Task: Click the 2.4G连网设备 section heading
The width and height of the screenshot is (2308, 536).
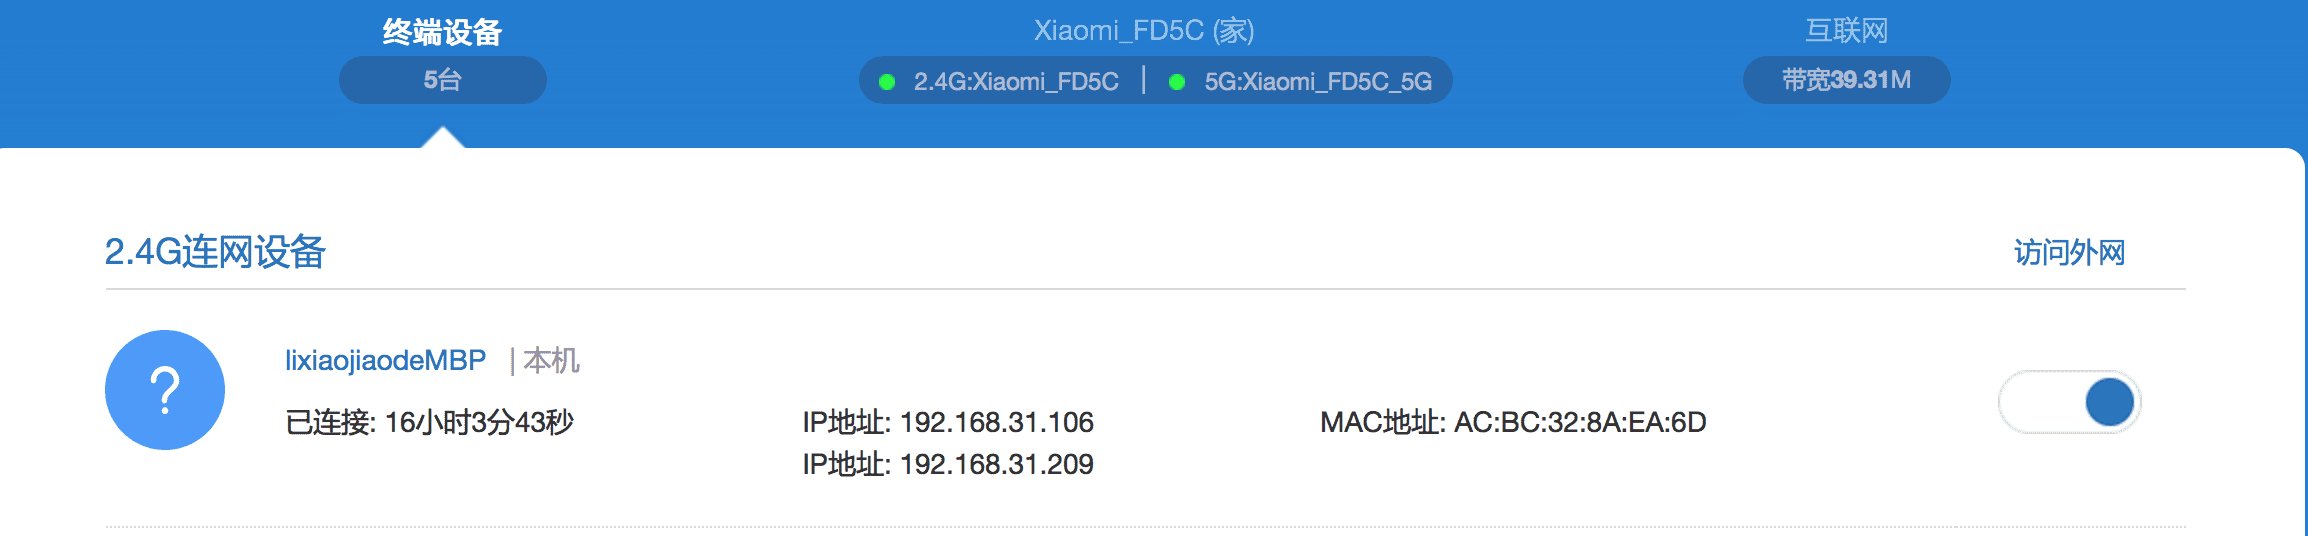Action: pos(215,252)
